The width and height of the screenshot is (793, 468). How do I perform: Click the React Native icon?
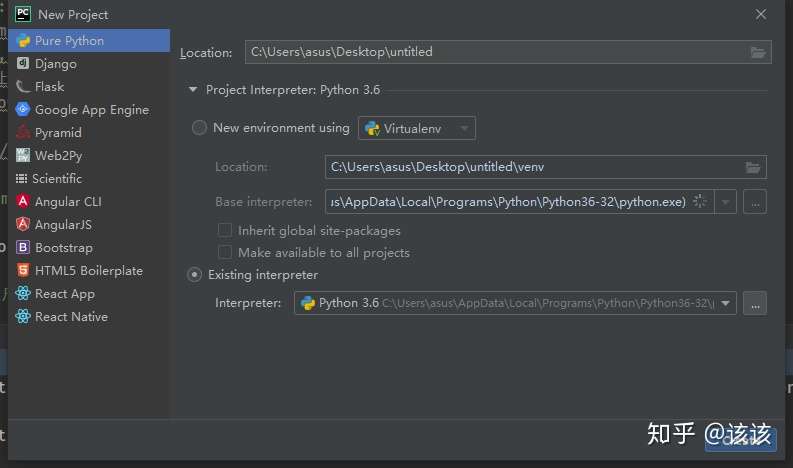(24, 317)
